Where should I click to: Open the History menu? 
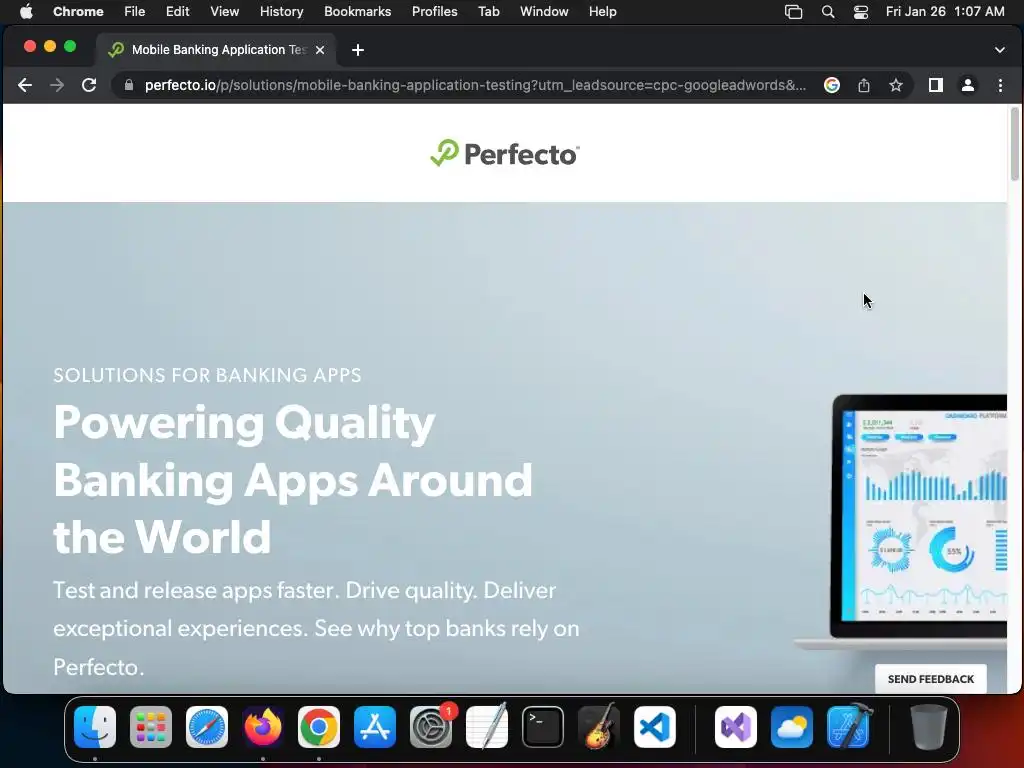281,11
